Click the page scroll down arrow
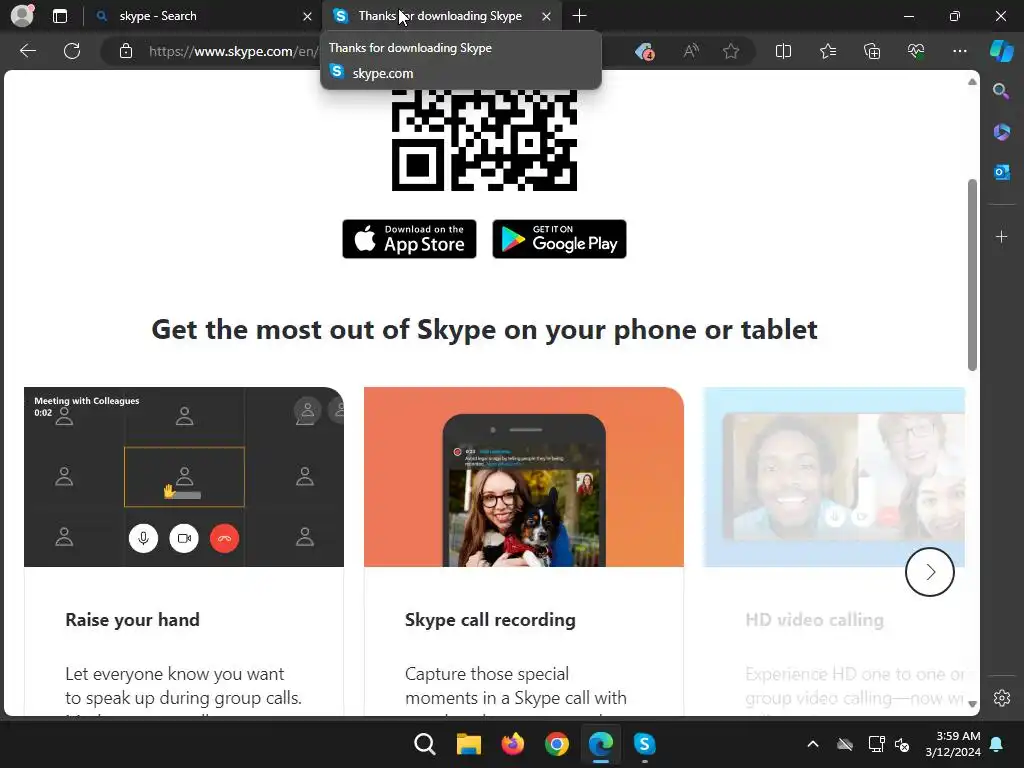This screenshot has height=768, width=1024. [972, 704]
